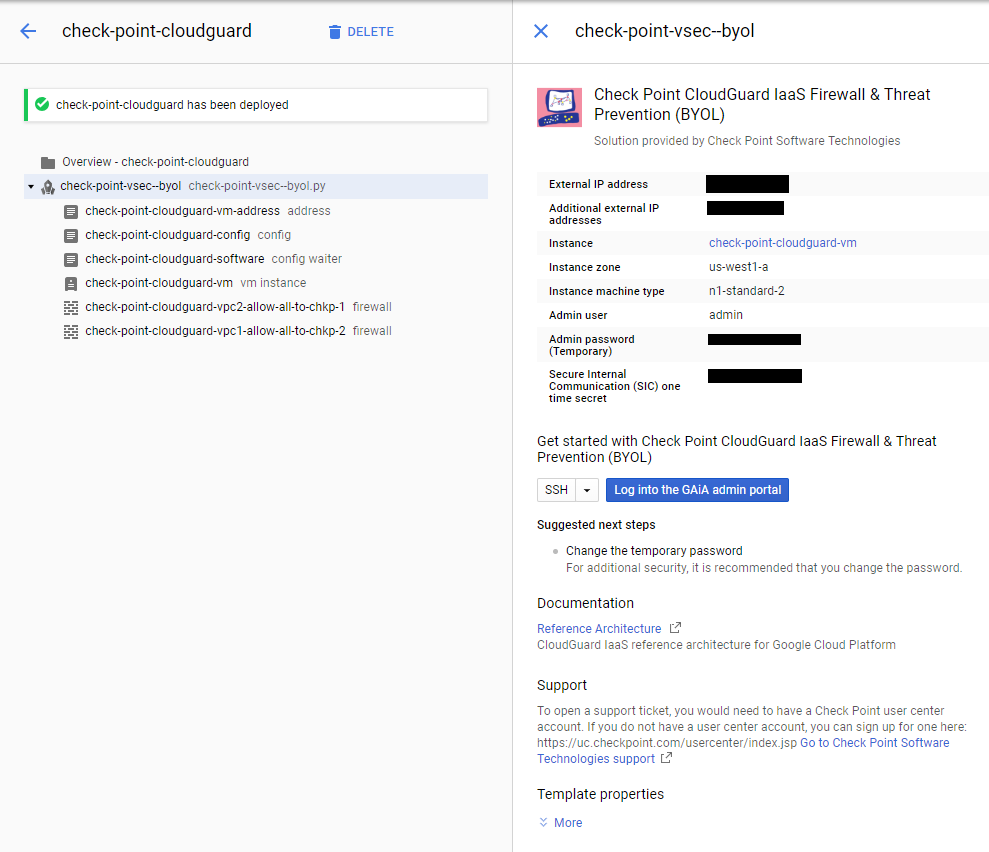989x852 pixels.
Task: Expand More under Template properties
Action: click(x=568, y=822)
